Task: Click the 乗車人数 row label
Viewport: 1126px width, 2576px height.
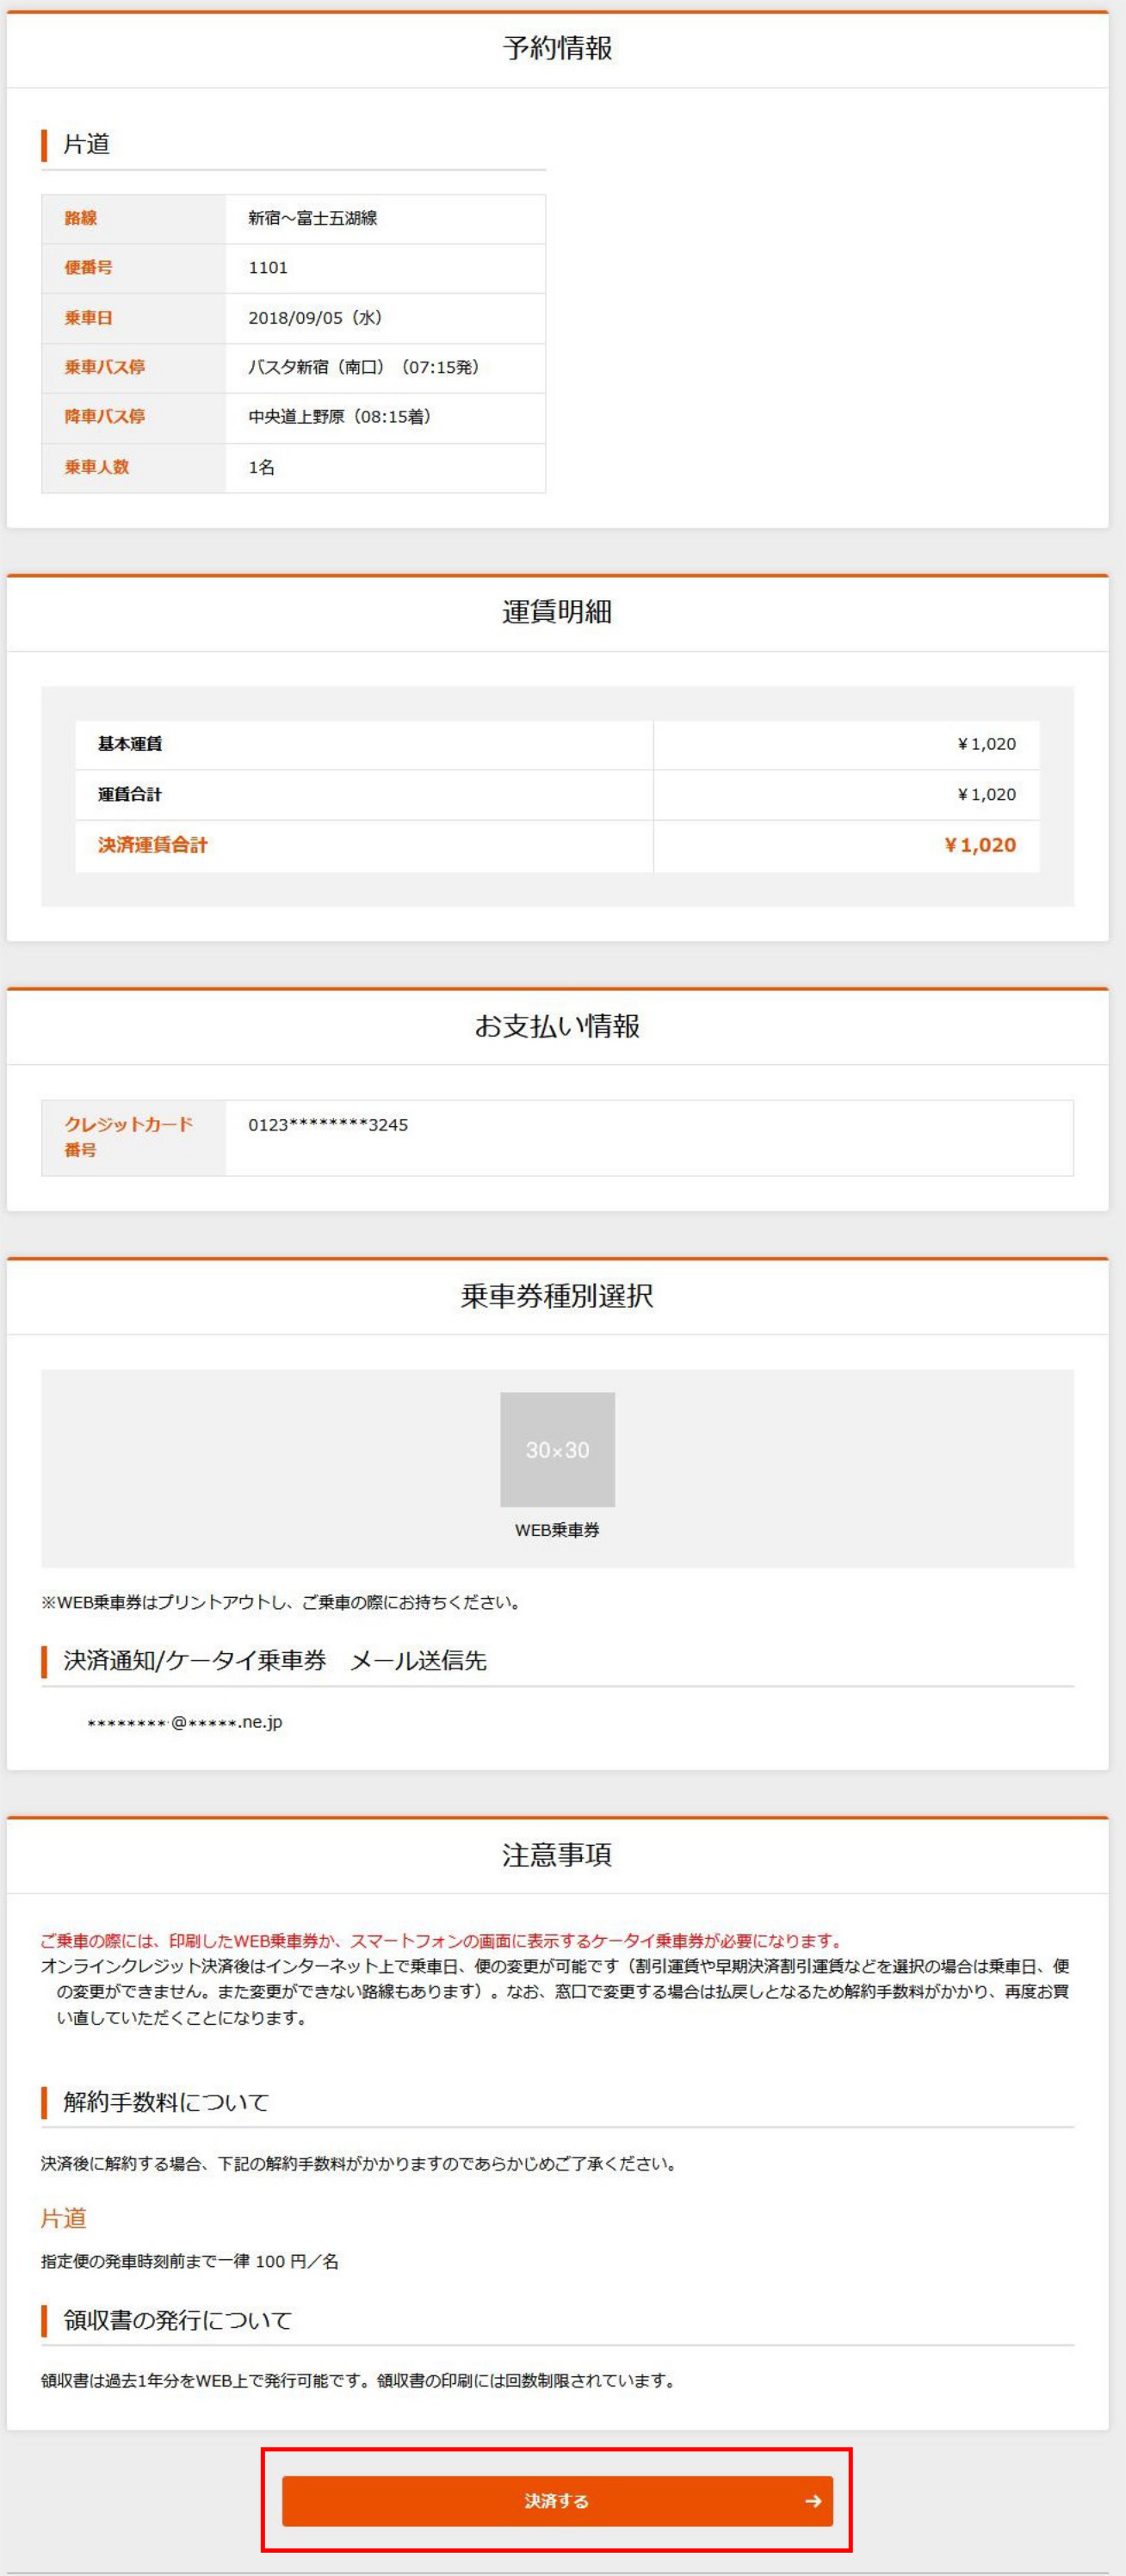Action: (x=97, y=467)
